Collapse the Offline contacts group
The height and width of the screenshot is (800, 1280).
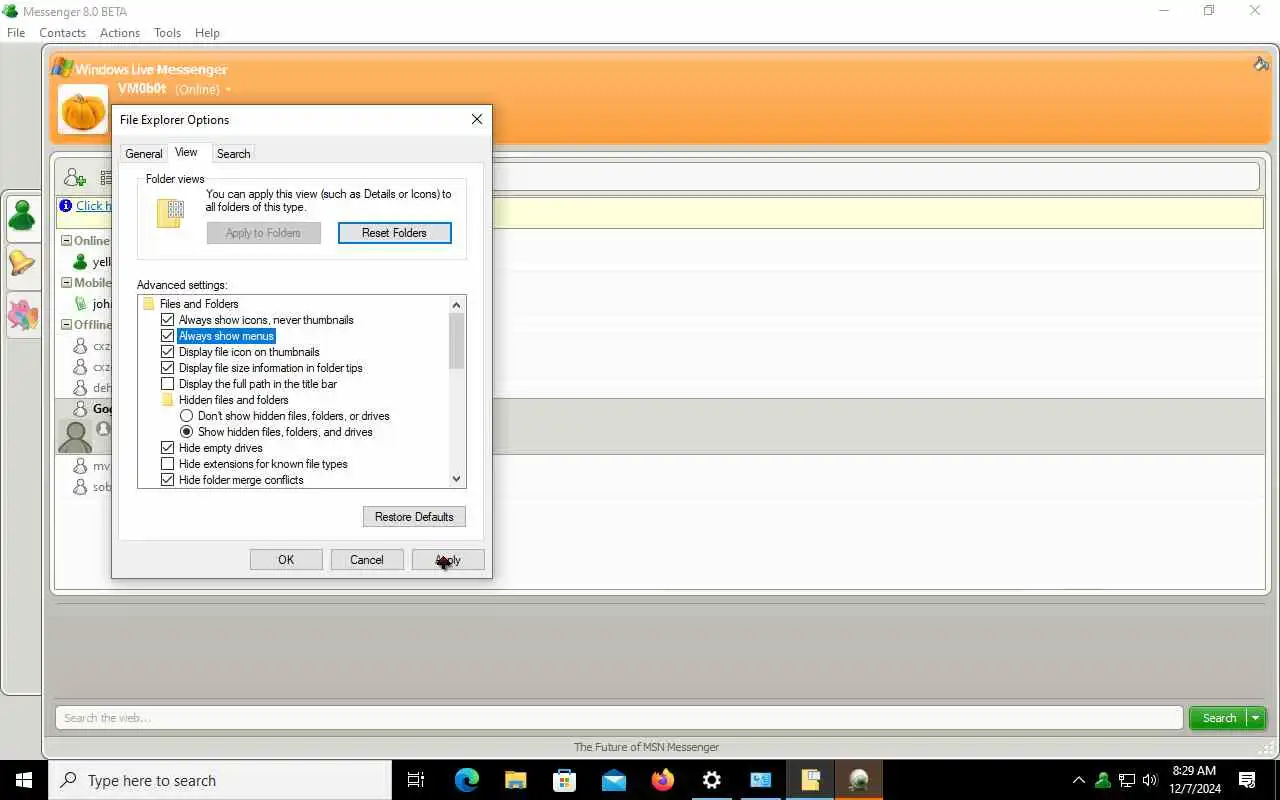pyautogui.click(x=66, y=325)
